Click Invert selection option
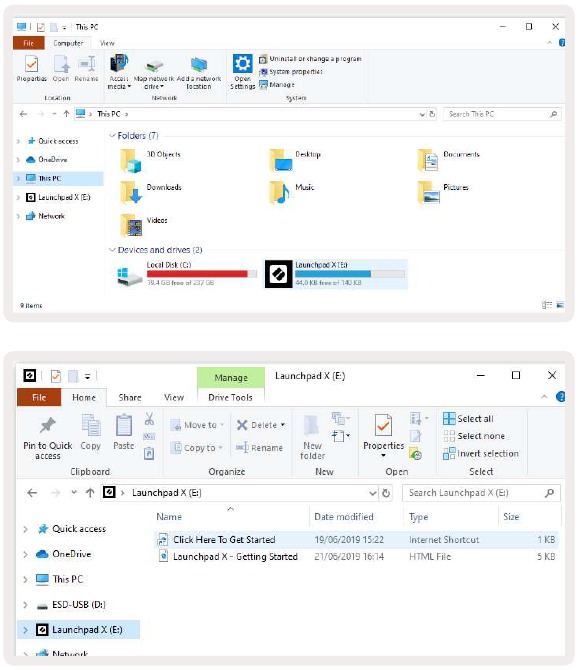 coord(481,453)
